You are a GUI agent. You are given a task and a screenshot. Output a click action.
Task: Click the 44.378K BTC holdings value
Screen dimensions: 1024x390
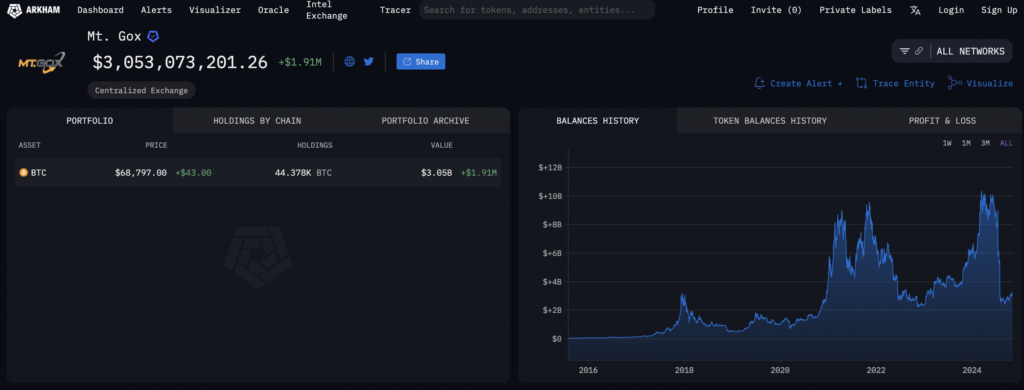point(304,172)
